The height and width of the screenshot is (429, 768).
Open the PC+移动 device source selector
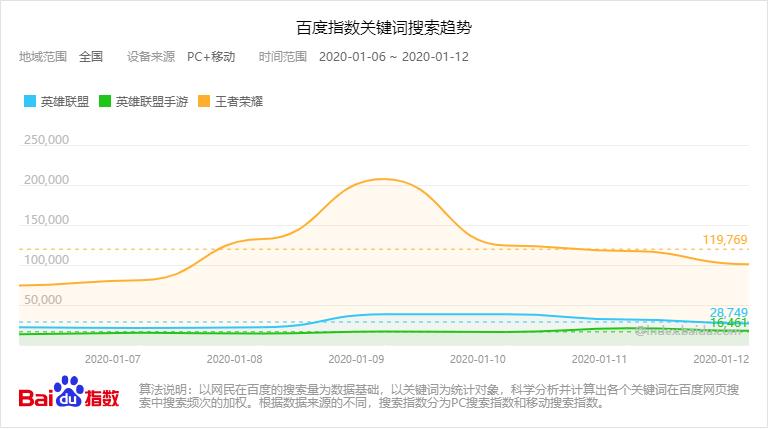coord(211,56)
